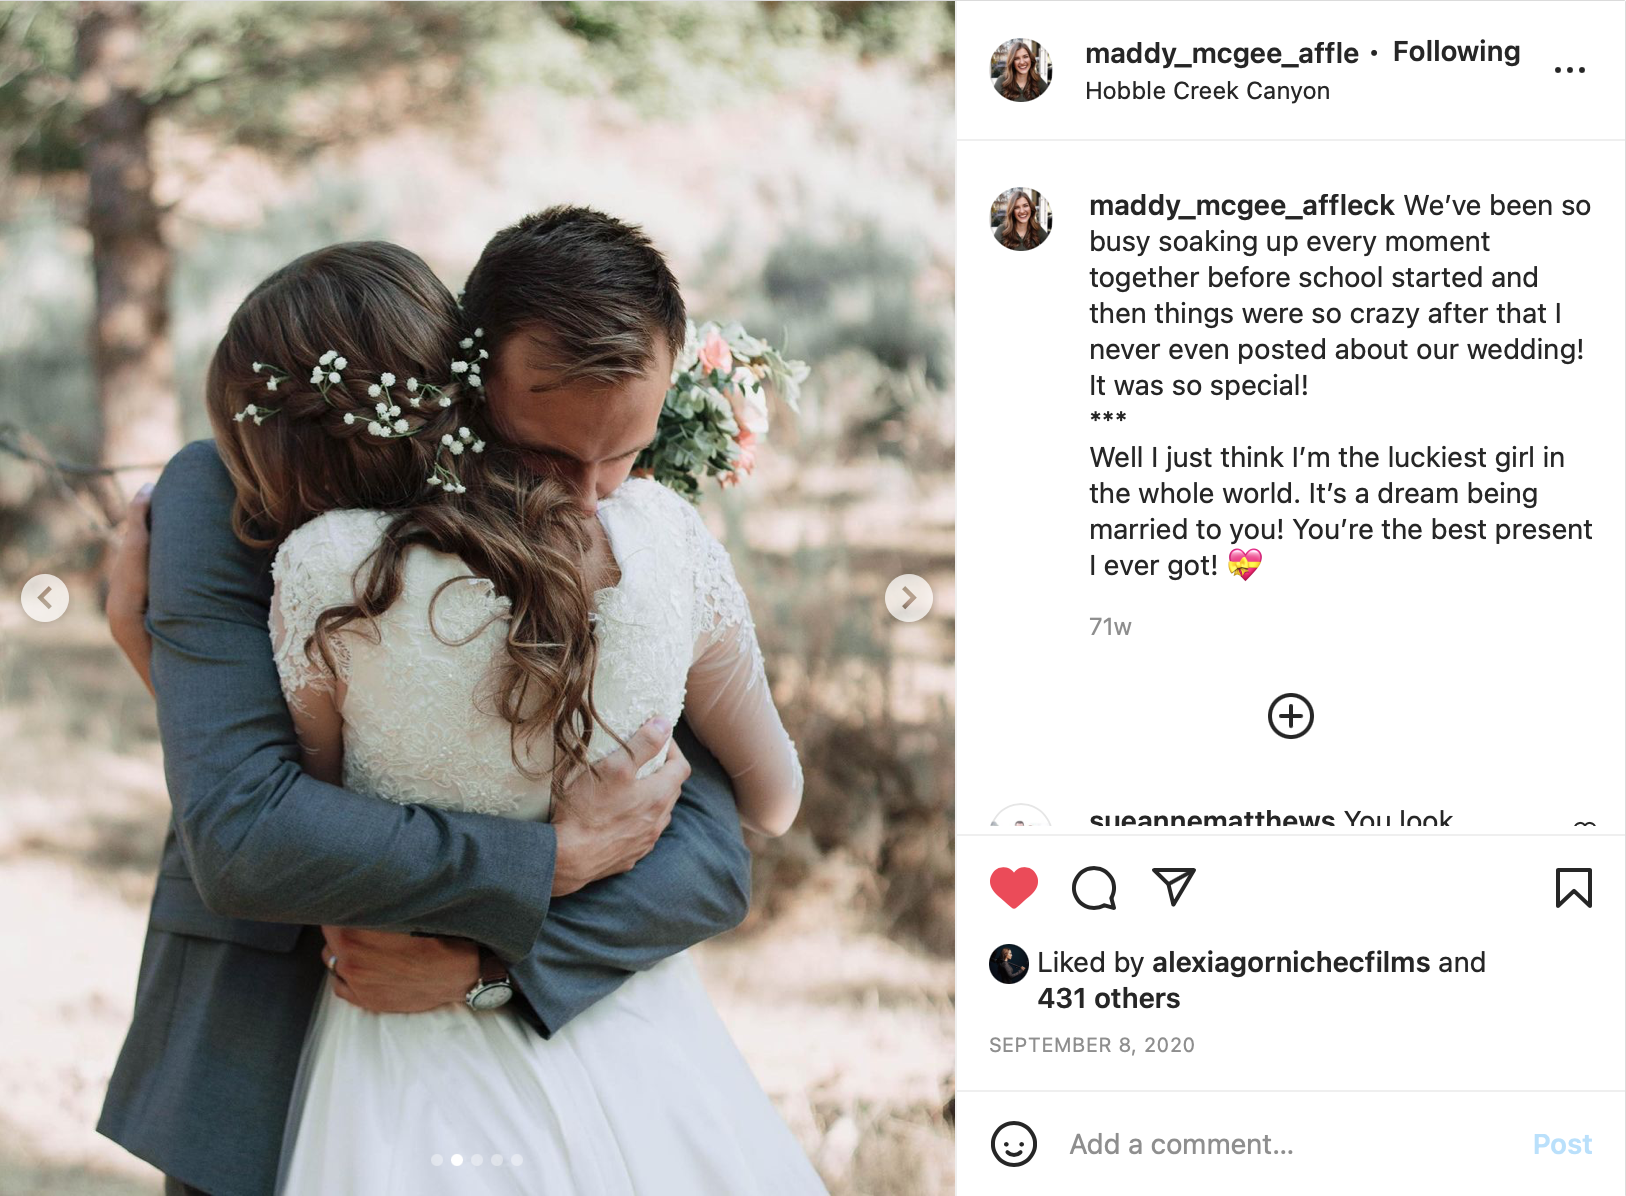Save the post with bookmark icon

[x=1573, y=888]
